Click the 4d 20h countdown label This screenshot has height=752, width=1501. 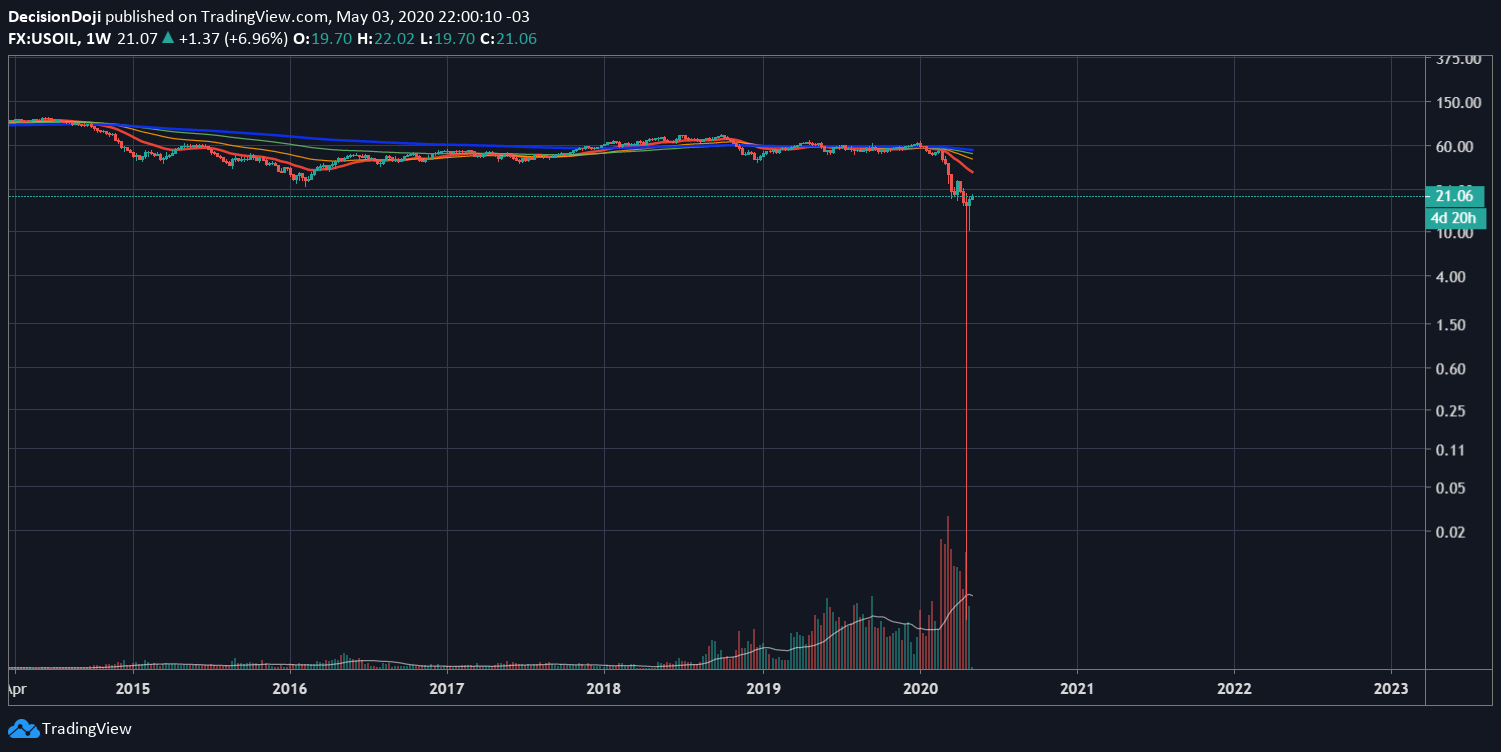coord(1454,217)
